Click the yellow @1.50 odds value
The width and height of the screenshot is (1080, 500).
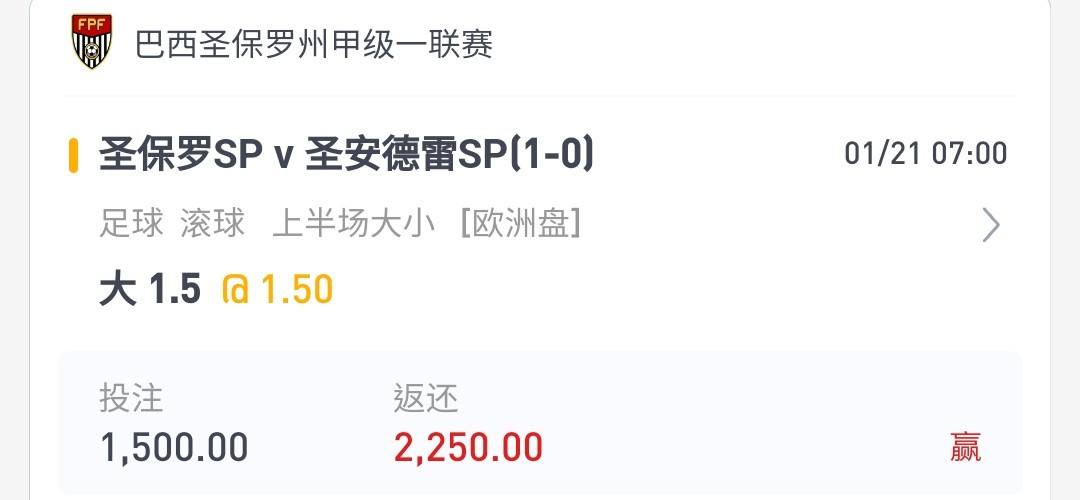coord(277,289)
